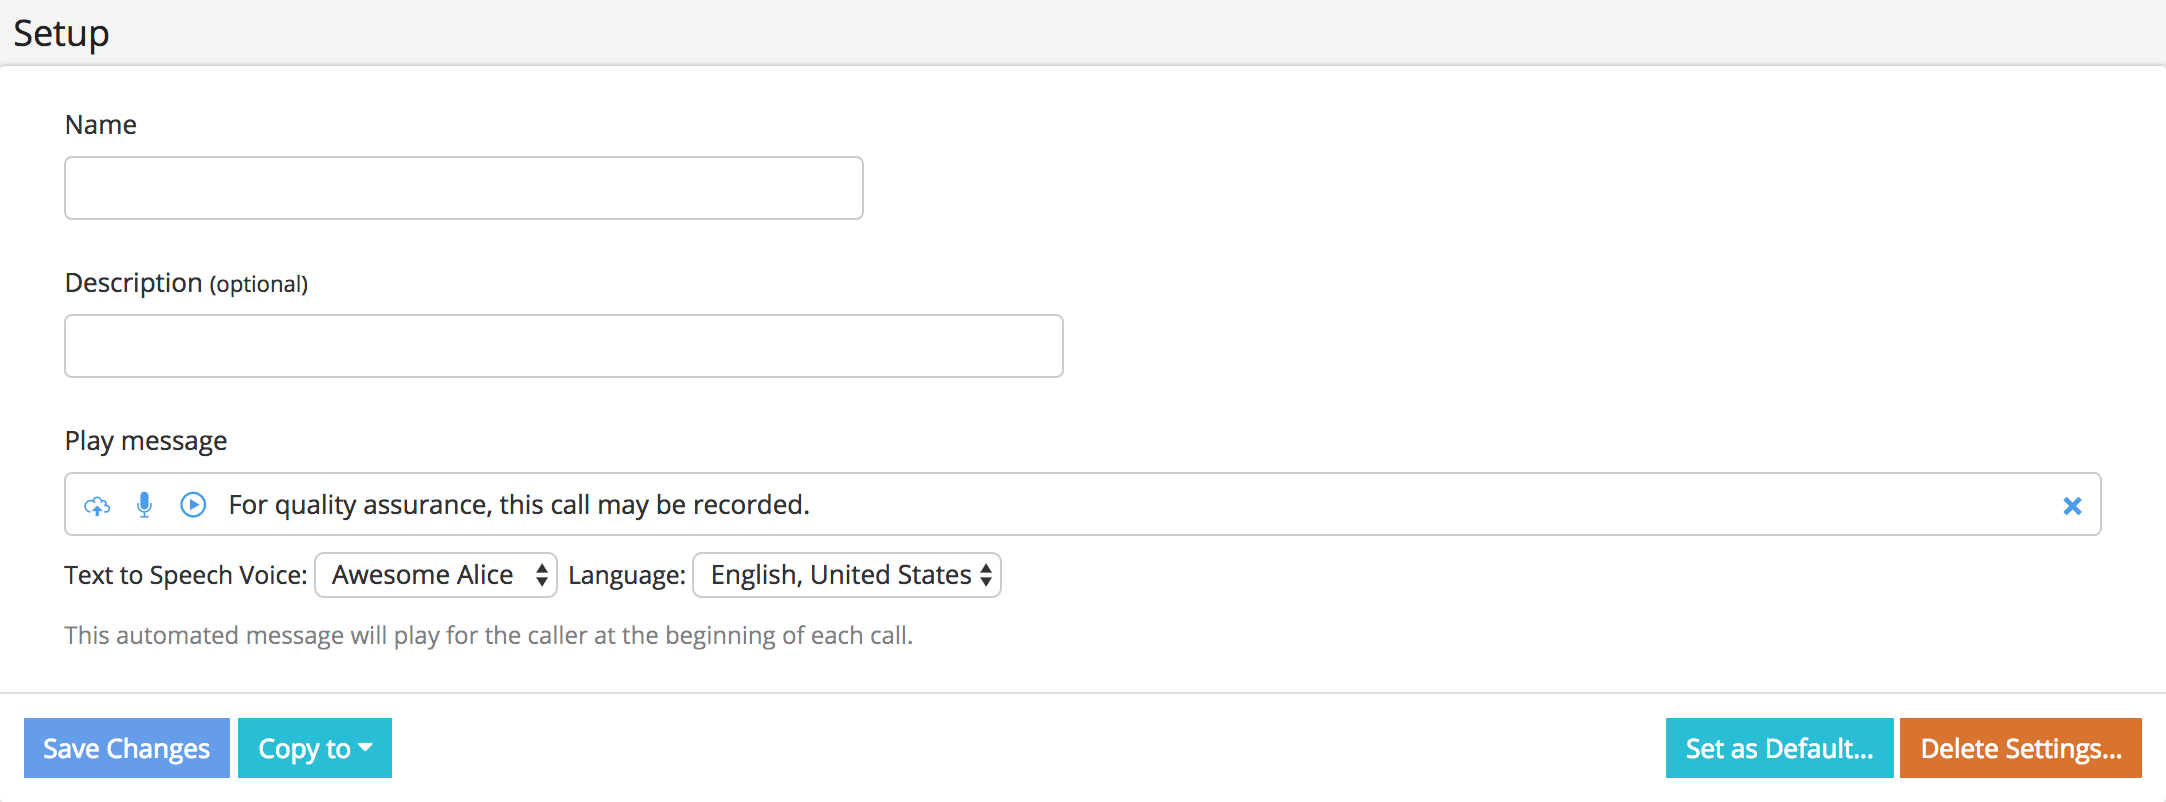2166x802 pixels.
Task: Click the Play message label
Action: tap(146, 441)
